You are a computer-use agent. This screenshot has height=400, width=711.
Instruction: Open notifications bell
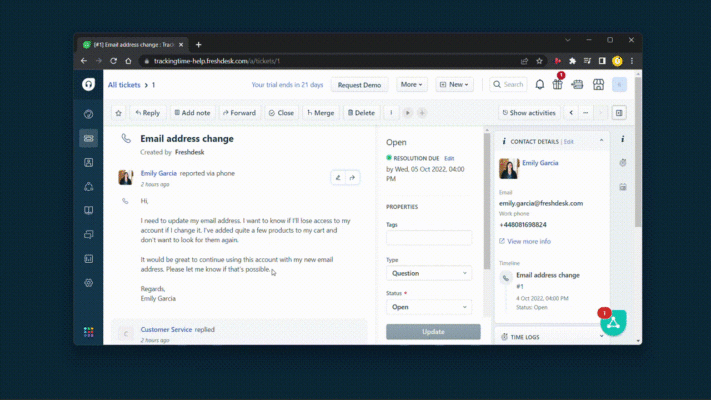tap(540, 84)
